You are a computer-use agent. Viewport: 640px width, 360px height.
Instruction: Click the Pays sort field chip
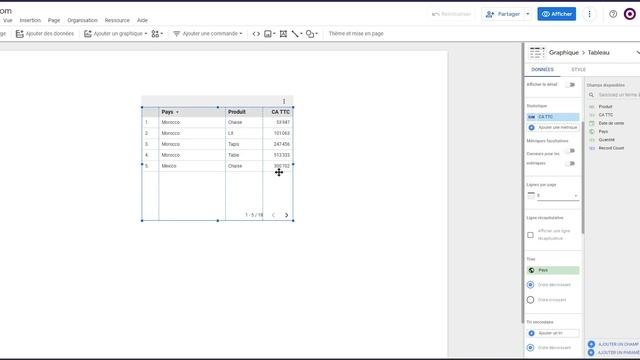553,270
